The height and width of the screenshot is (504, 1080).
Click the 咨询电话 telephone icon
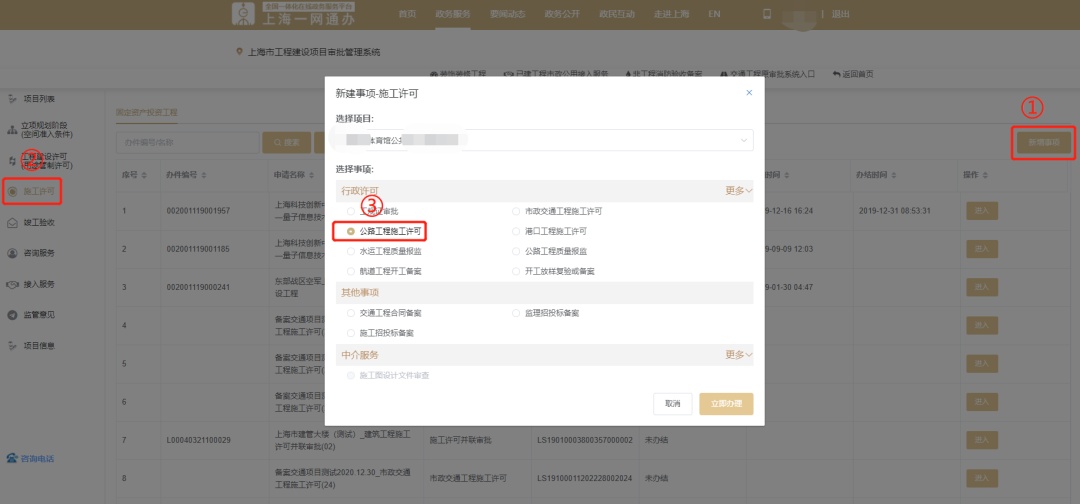tap(12, 459)
